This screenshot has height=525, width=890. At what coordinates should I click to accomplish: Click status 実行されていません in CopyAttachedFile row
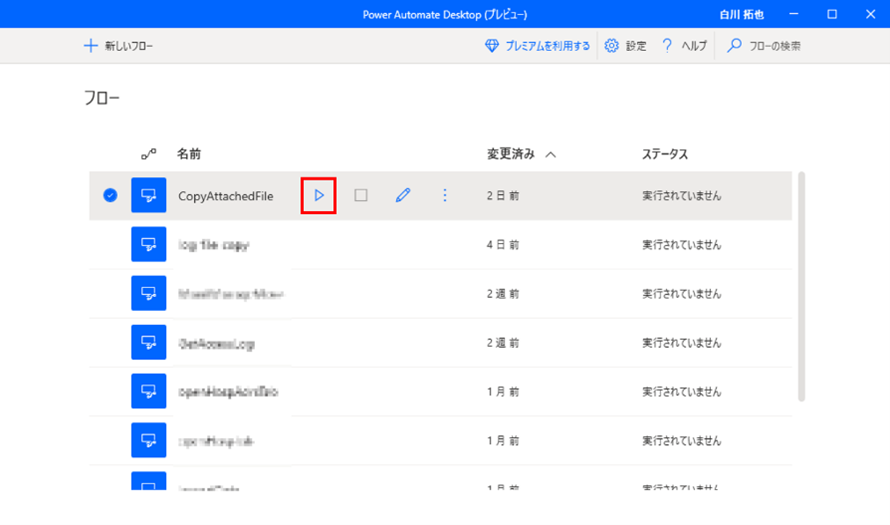(x=681, y=196)
